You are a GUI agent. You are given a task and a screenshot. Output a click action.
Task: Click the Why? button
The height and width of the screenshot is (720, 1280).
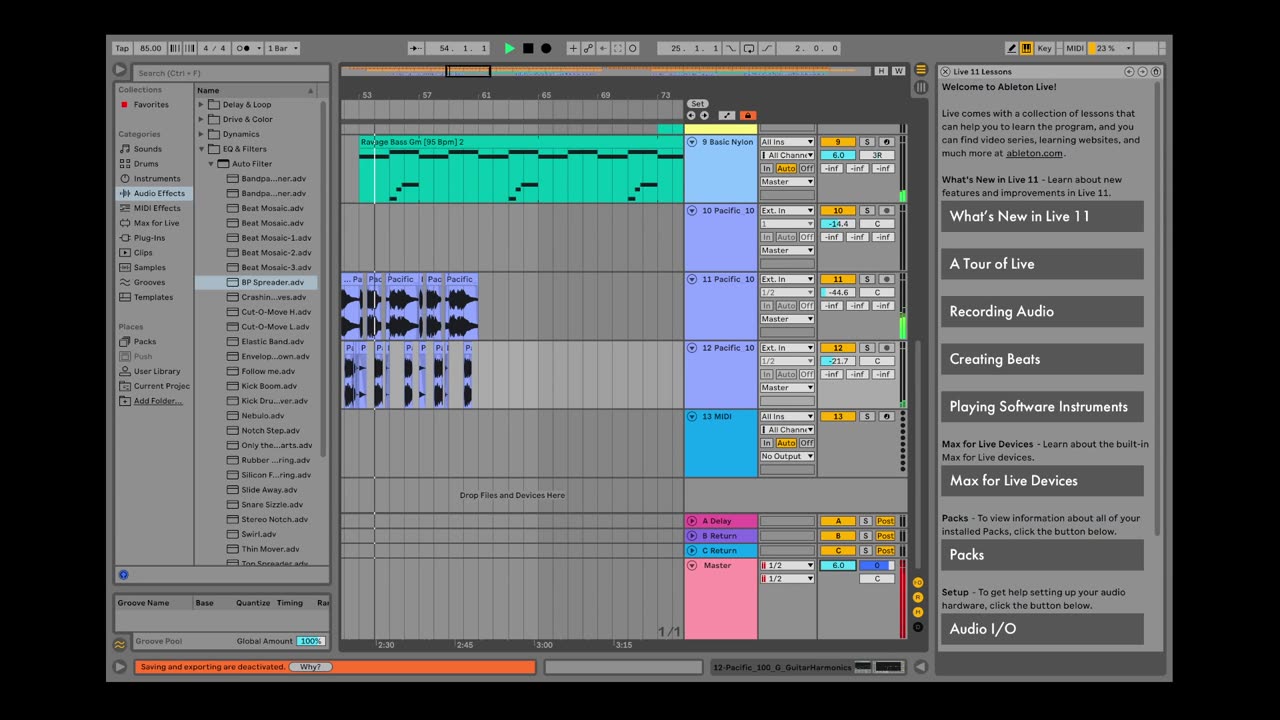(x=310, y=667)
